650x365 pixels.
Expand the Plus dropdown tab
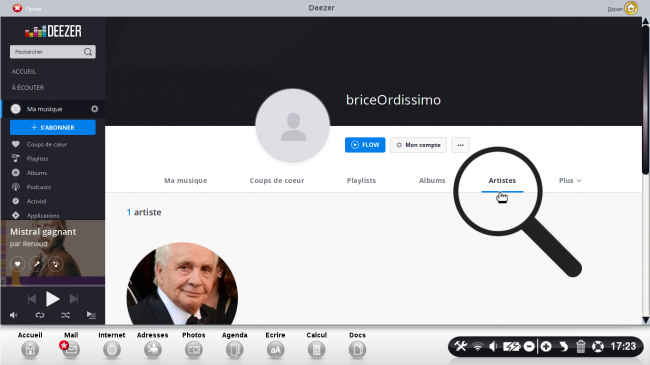(570, 180)
